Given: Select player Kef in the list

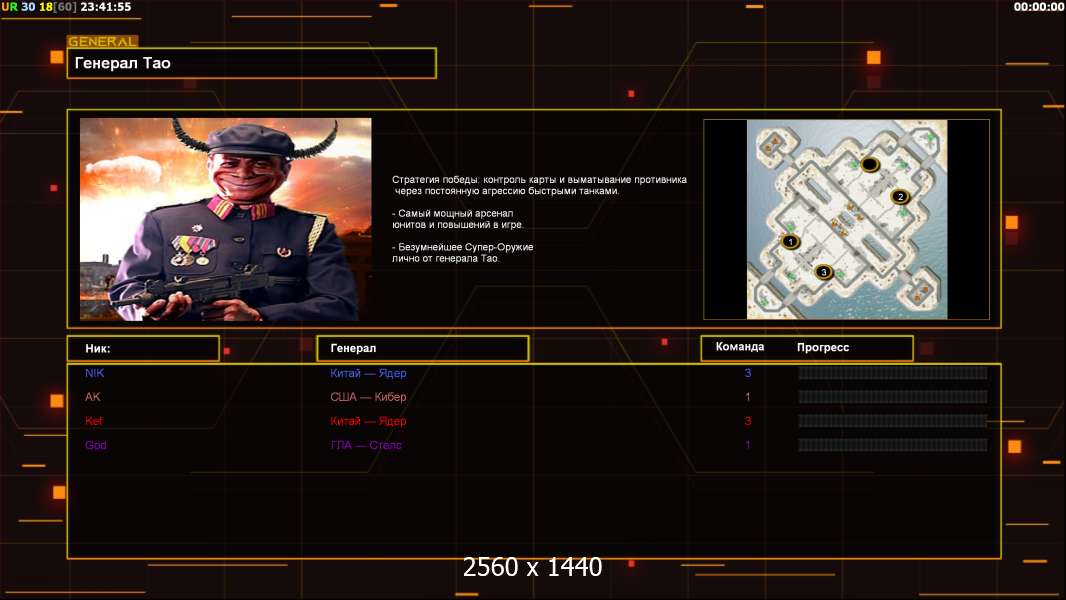Looking at the screenshot, I should 94,421.
